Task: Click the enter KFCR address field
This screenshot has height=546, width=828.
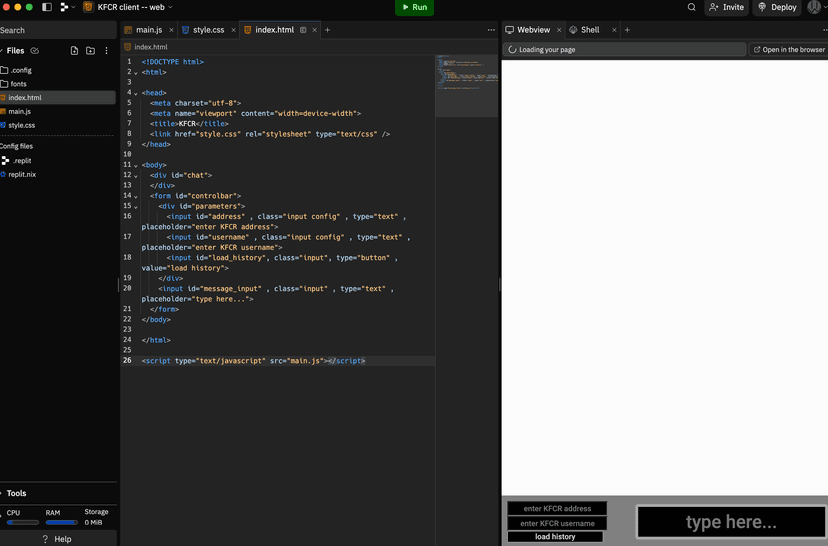Action: click(557, 508)
